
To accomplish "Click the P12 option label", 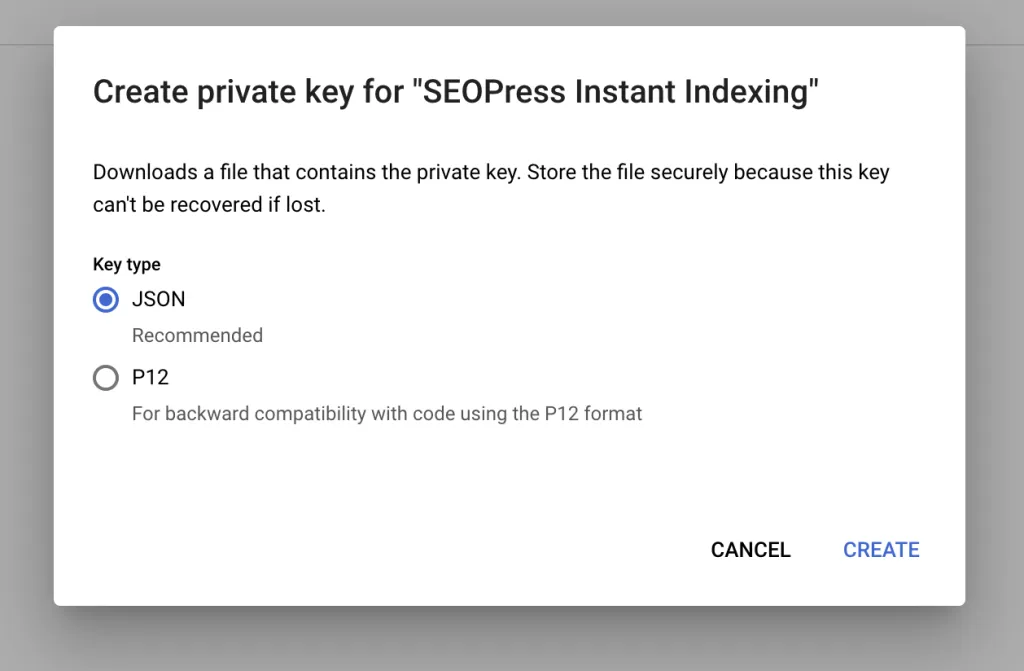I will tap(150, 377).
